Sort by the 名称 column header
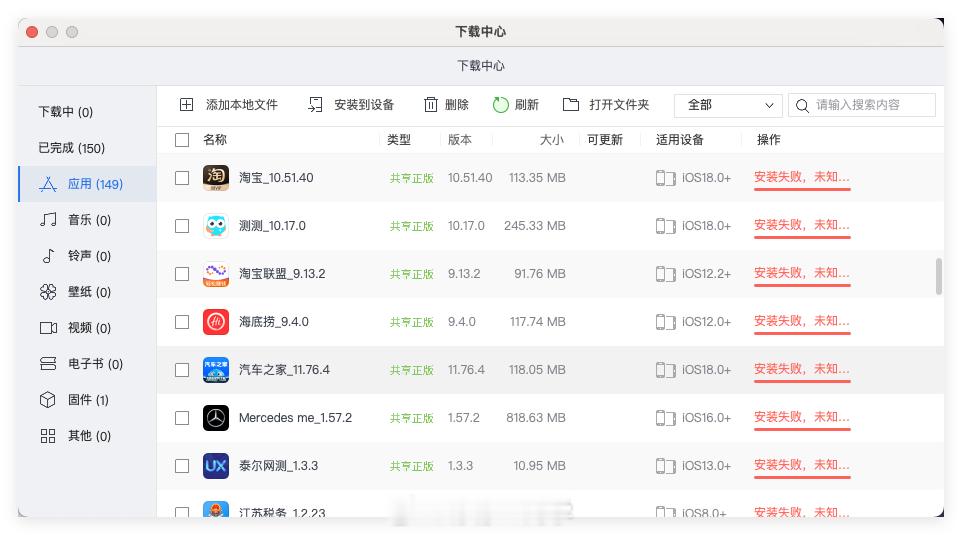The width and height of the screenshot is (962, 535). [215, 140]
